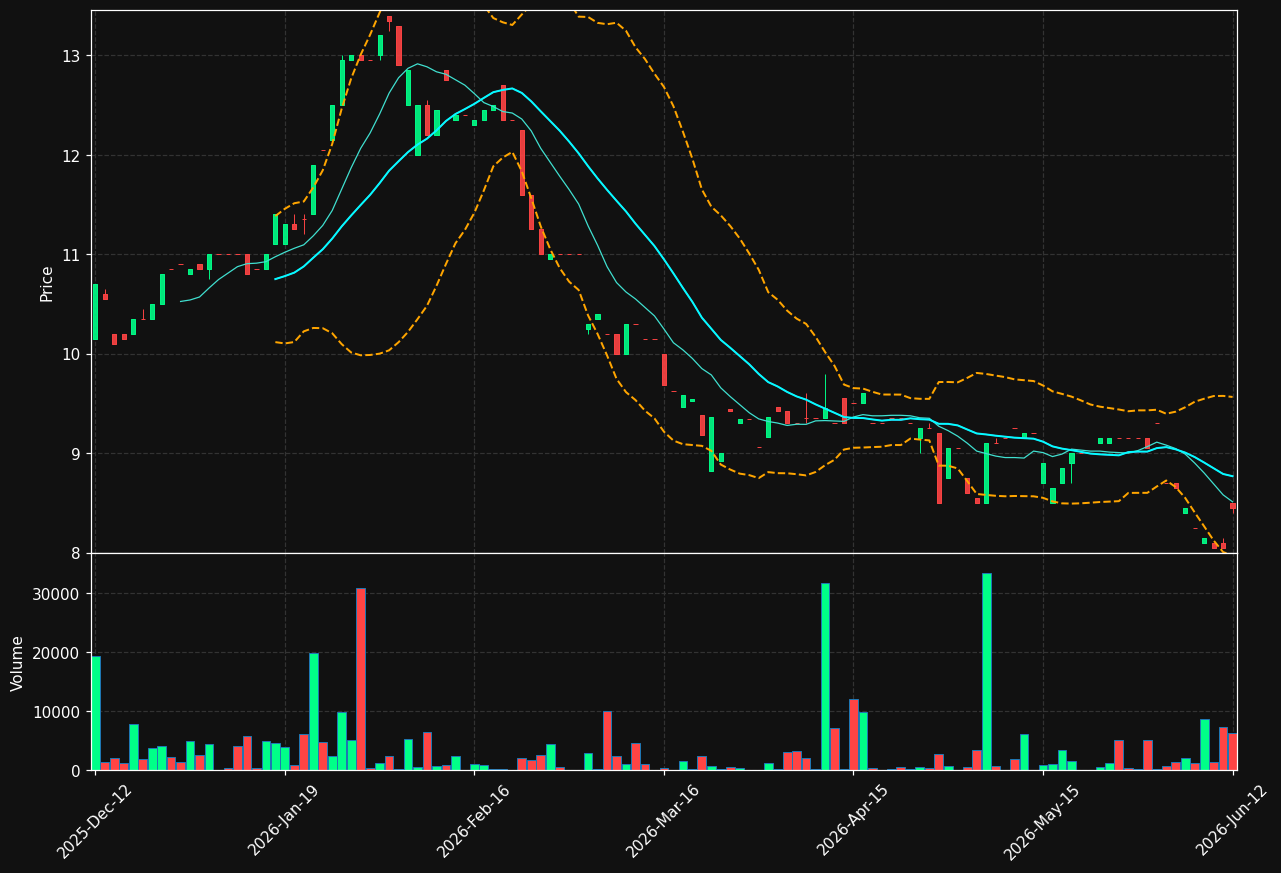Screen dimensions: 1281x873
Task: Click the 2026-Jun-12 date label
Action: click(1231, 821)
